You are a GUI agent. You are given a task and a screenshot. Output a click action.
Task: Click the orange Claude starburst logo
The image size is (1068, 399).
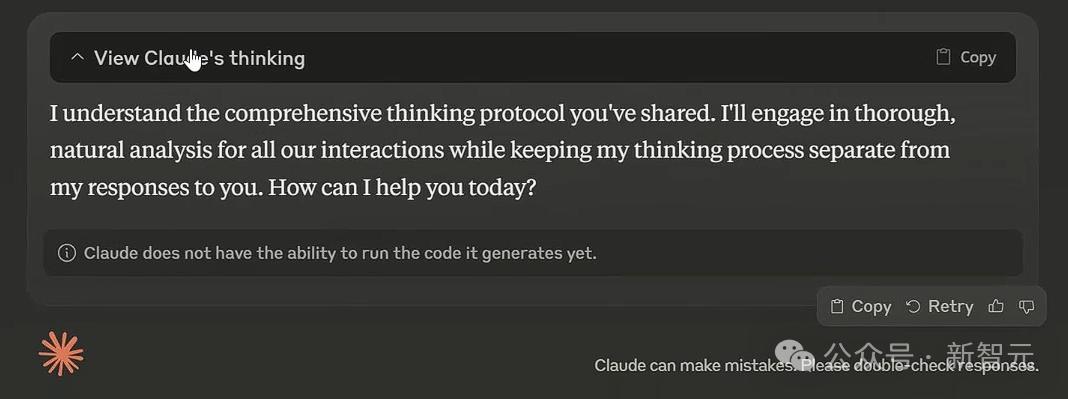pos(61,353)
